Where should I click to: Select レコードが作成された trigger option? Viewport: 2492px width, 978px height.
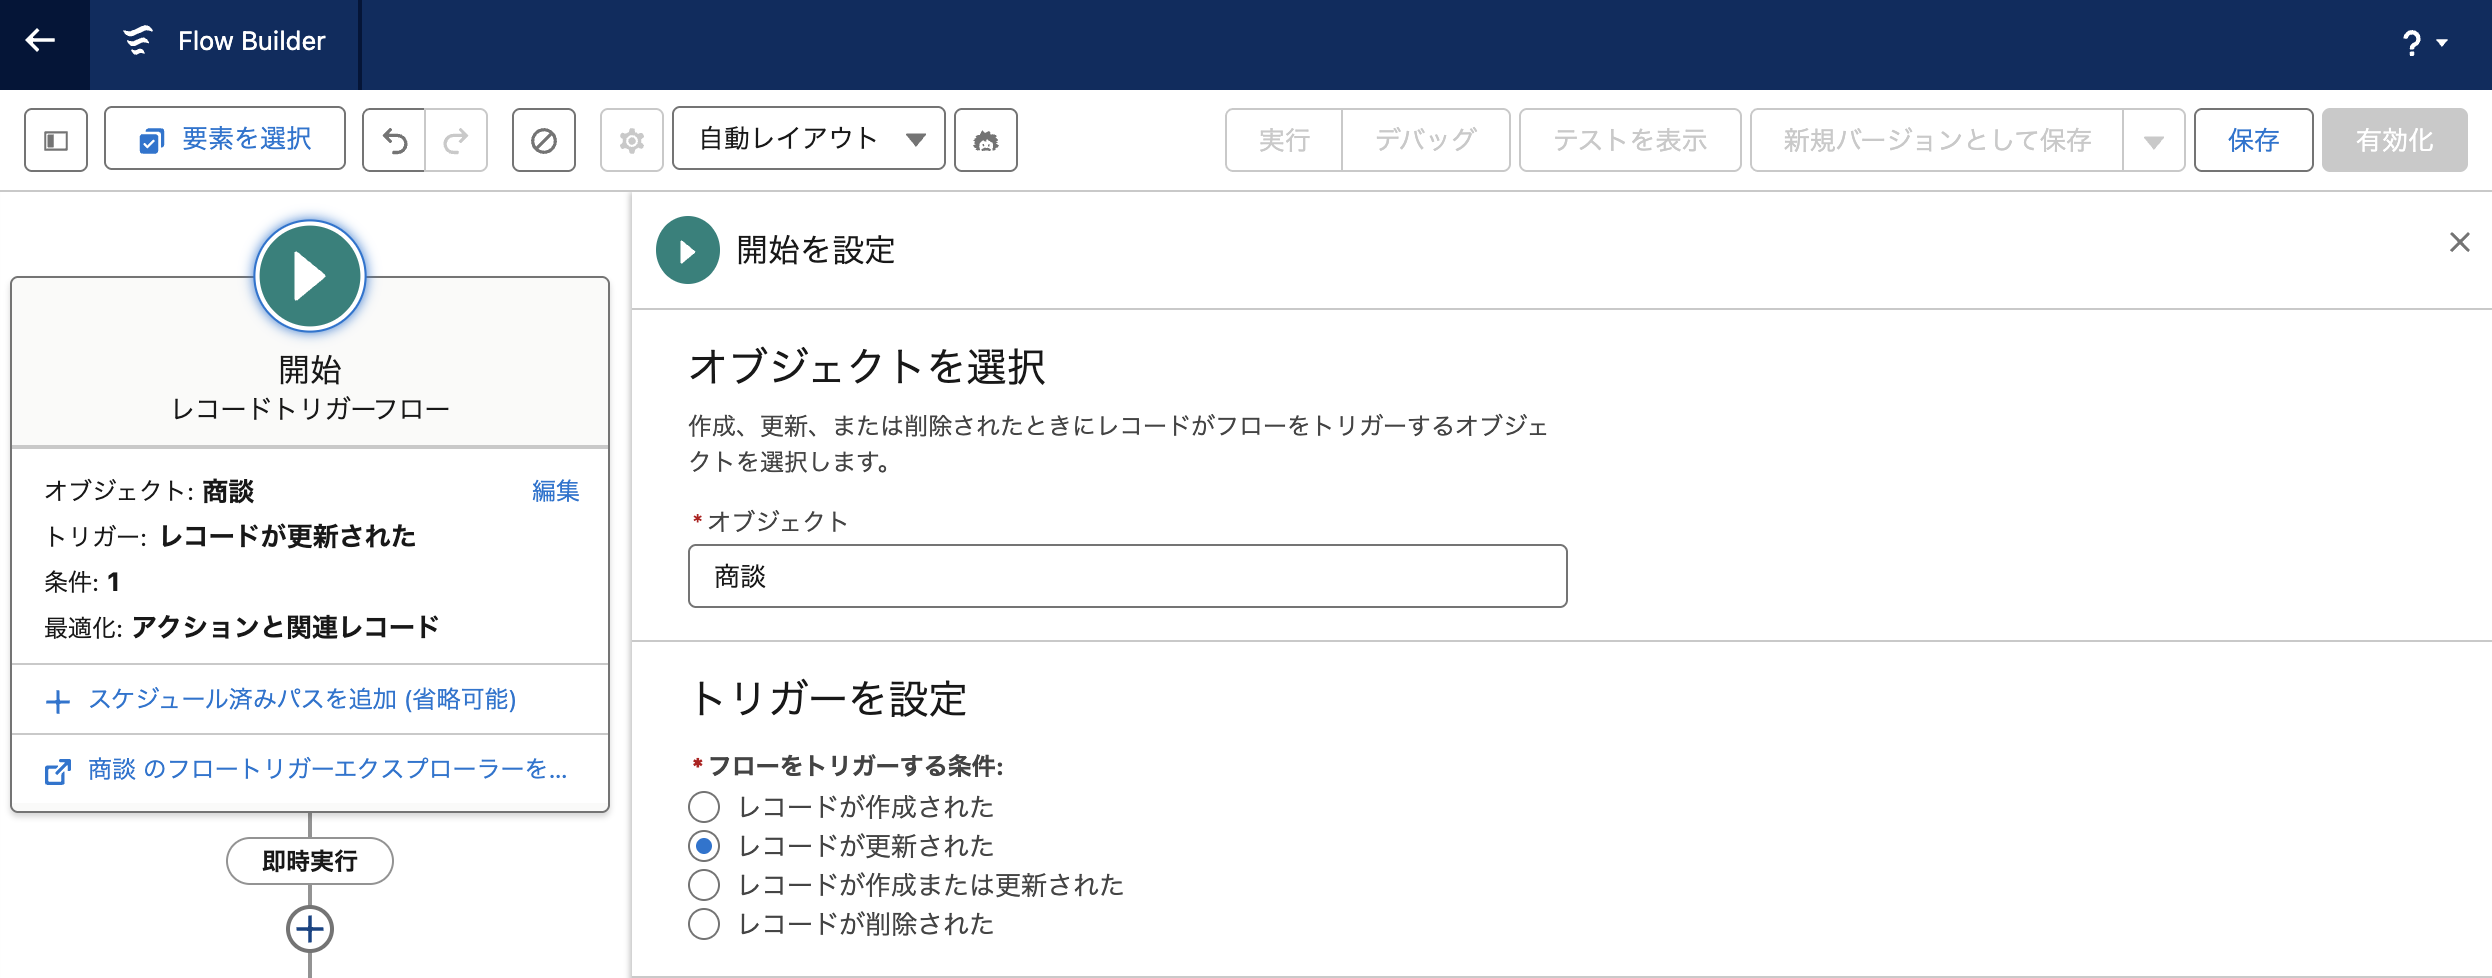click(703, 807)
